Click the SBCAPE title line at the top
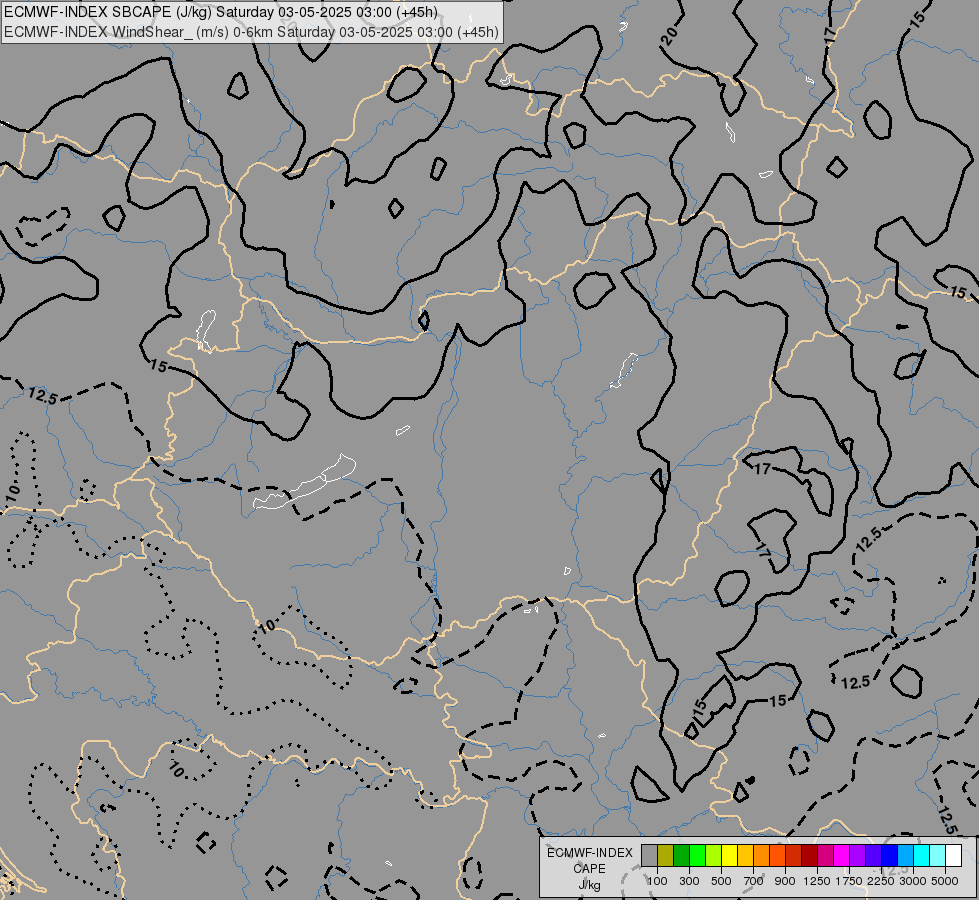The width and height of the screenshot is (979, 900). tap(221, 12)
